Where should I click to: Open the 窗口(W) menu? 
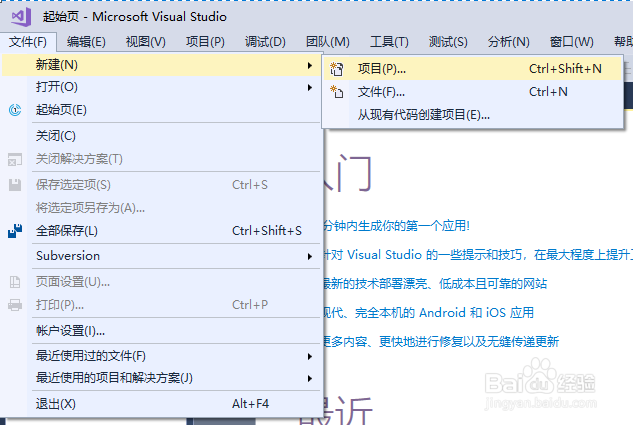(571, 42)
